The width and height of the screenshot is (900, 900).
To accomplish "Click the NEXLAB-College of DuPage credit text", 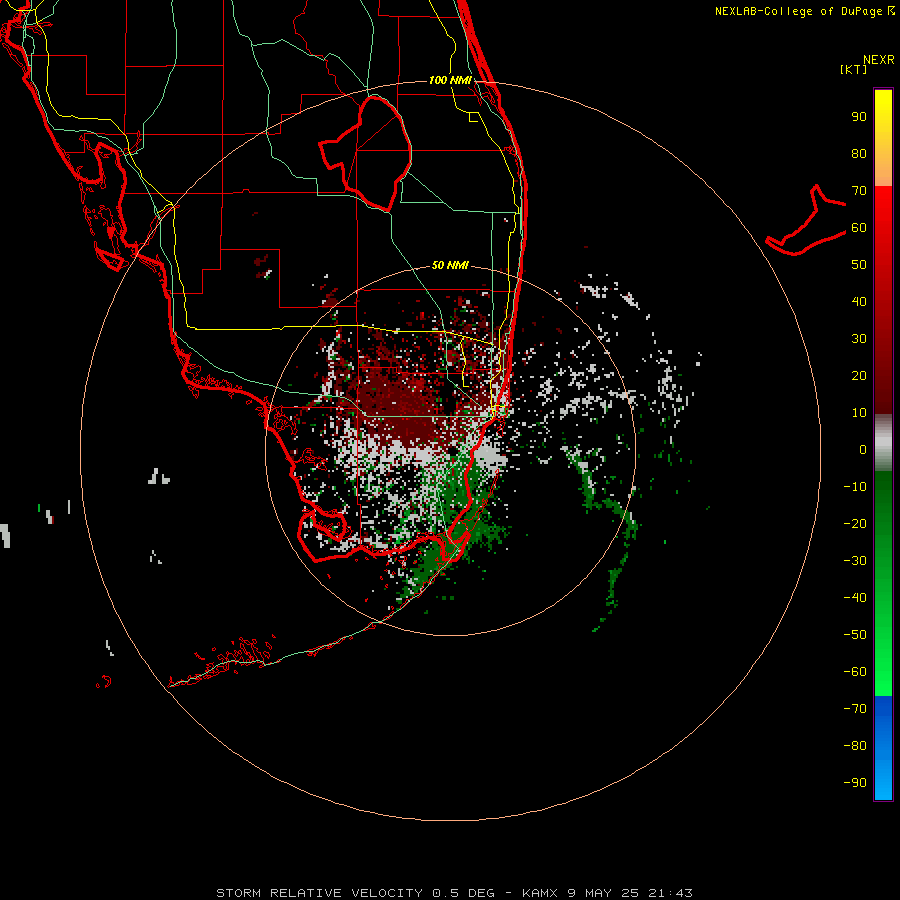I will click(x=798, y=11).
